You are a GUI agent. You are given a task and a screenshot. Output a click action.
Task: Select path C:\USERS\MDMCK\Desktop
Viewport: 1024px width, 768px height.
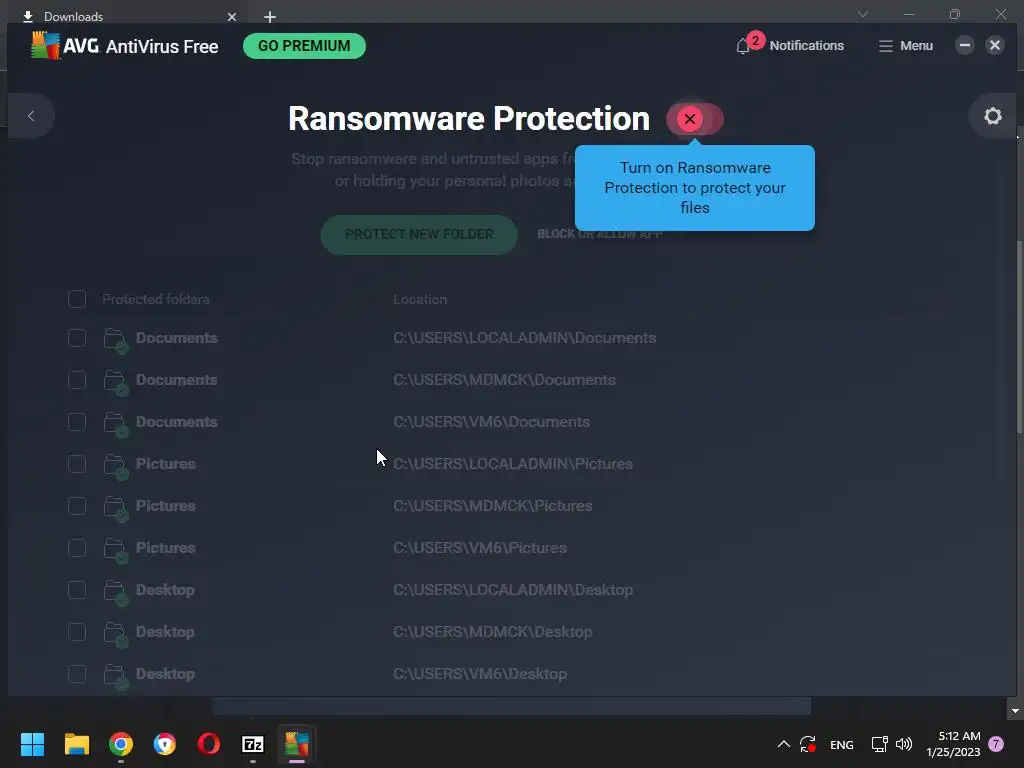point(492,632)
